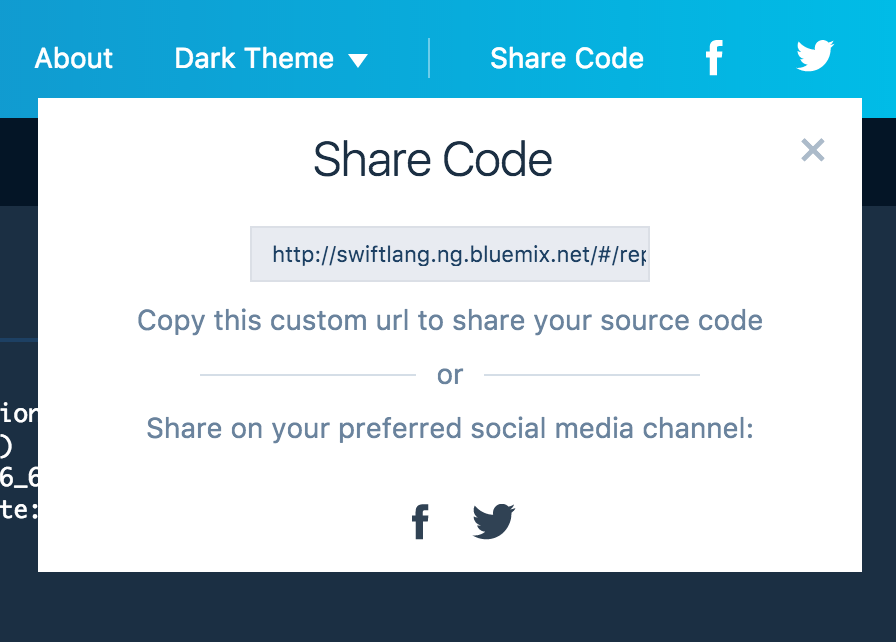This screenshot has width=896, height=642.
Task: Click the vertical divider in the navigation bar
Action: click(x=429, y=58)
